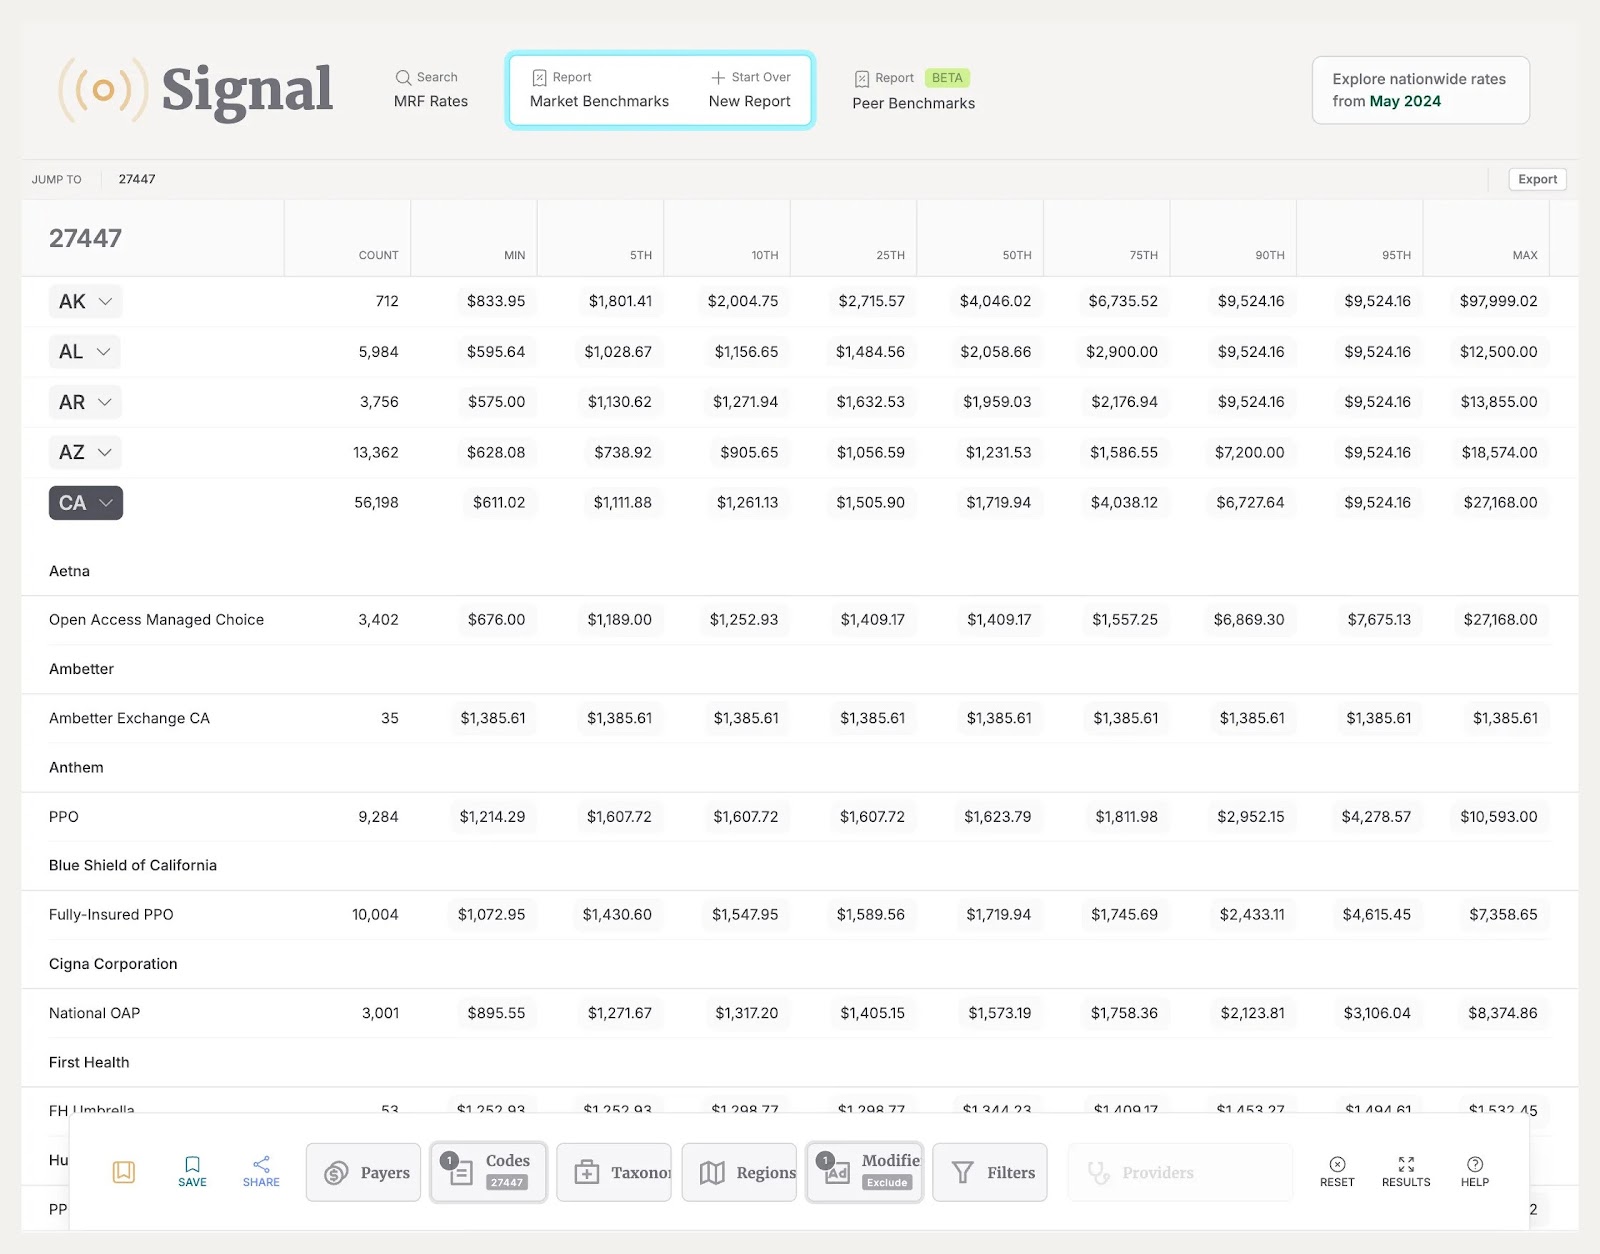Expand the AL state dropdown

[84, 352]
